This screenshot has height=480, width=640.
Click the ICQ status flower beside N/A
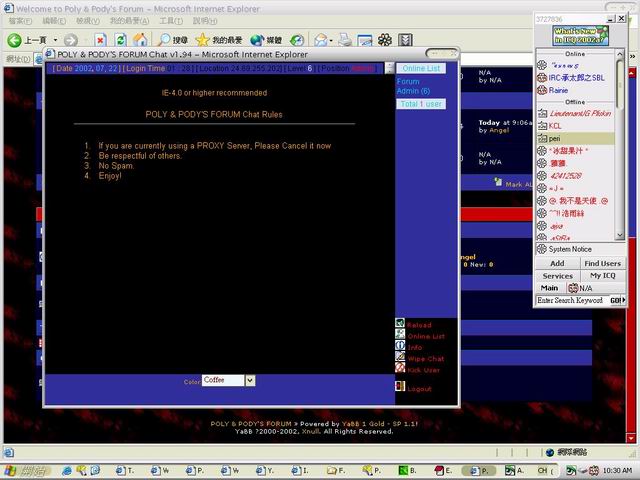[573, 288]
